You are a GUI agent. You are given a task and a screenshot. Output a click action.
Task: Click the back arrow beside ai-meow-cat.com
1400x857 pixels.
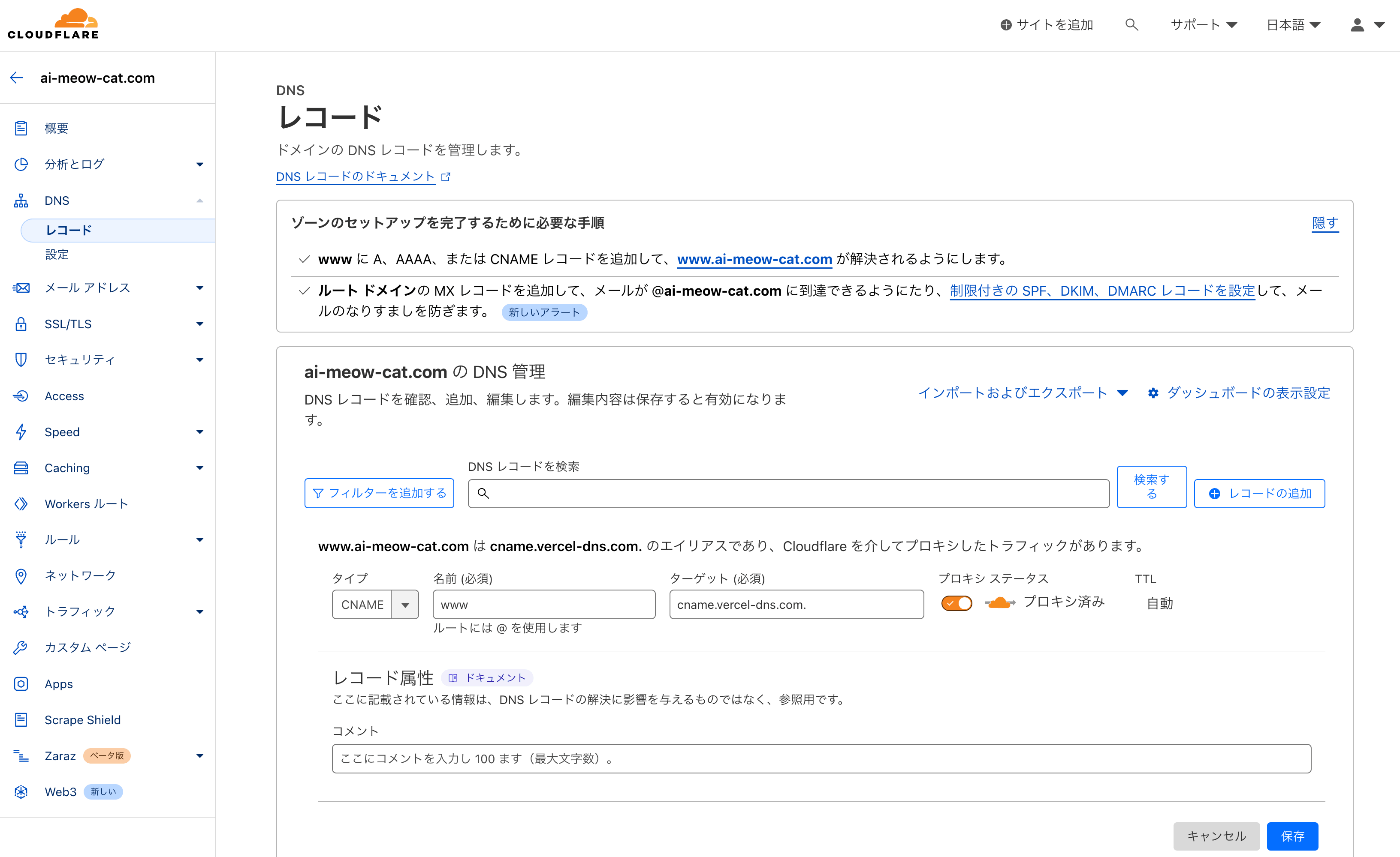click(x=17, y=78)
